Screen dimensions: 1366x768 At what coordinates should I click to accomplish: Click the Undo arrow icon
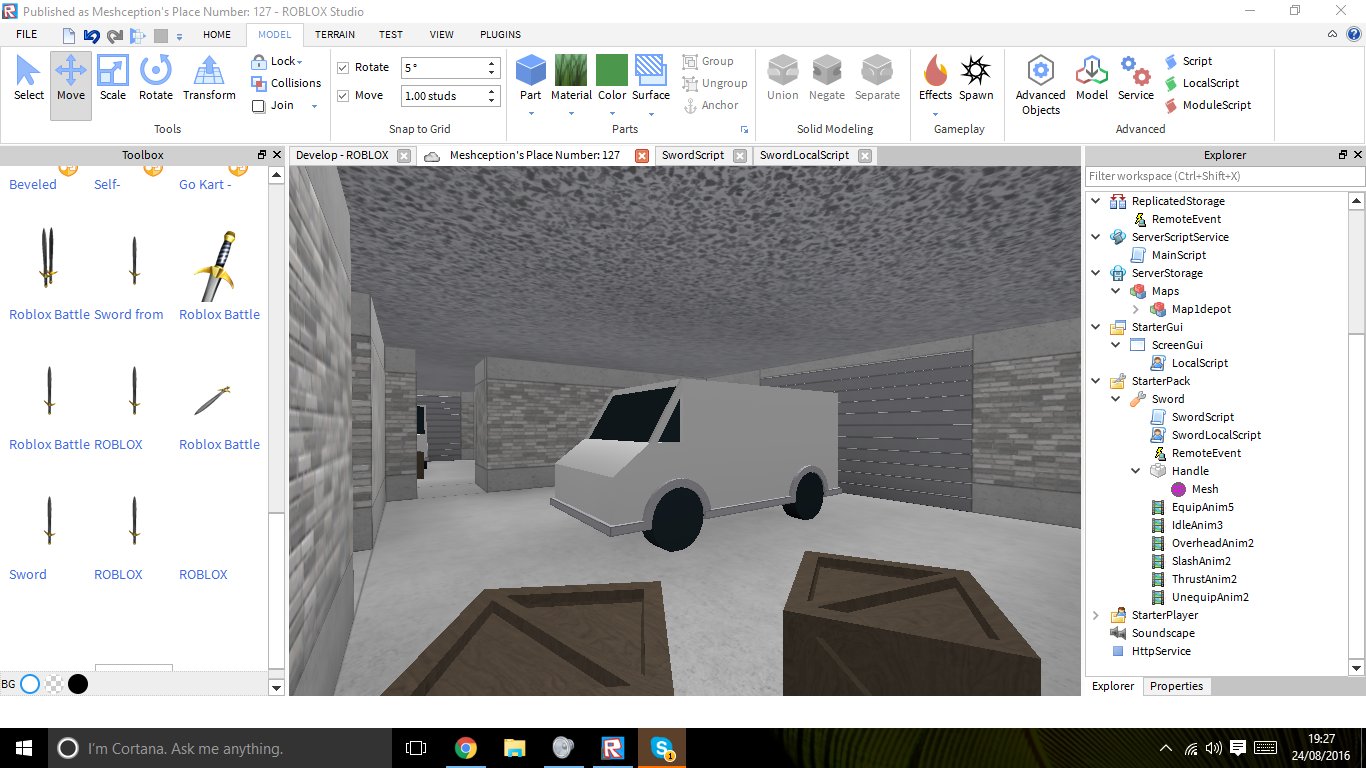pos(91,35)
